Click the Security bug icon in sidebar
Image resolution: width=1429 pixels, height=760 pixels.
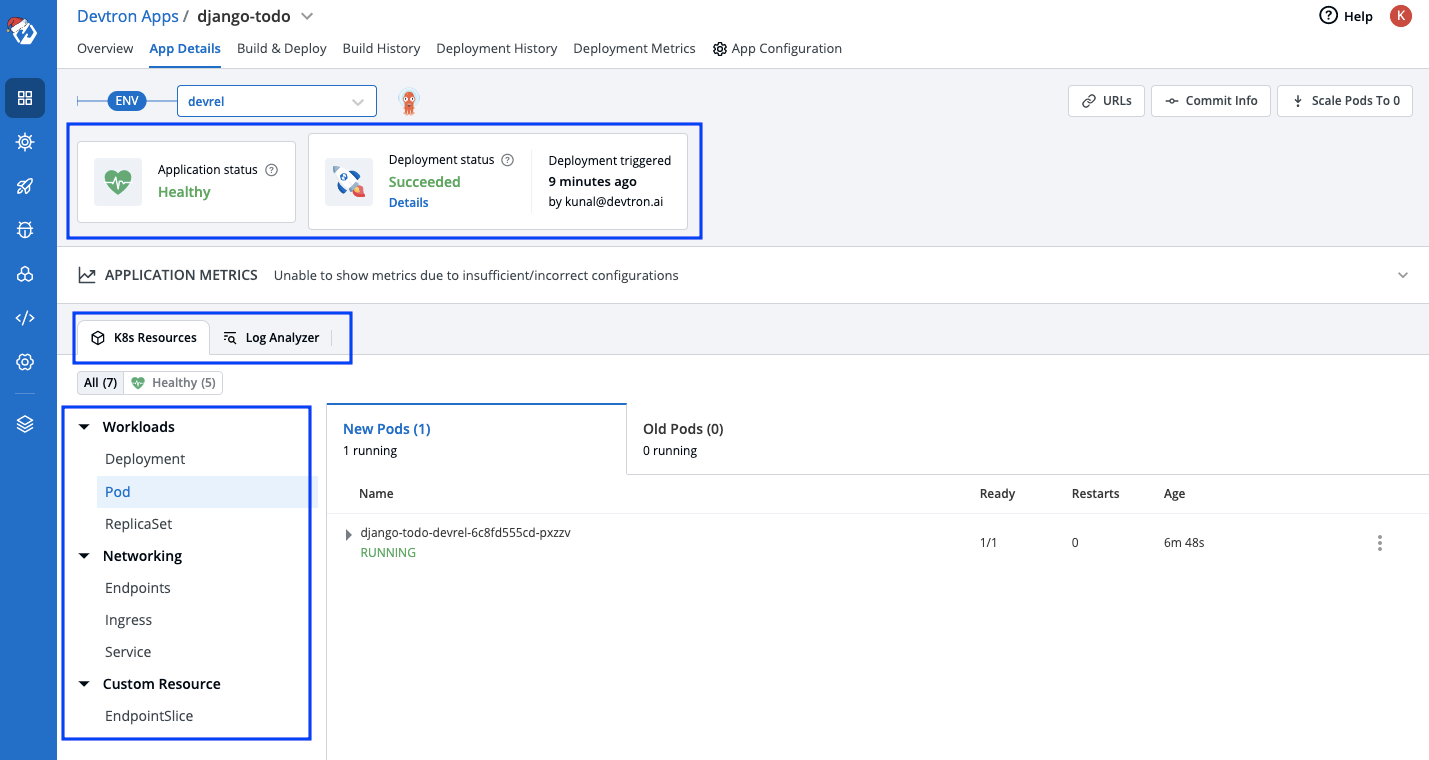point(26,230)
